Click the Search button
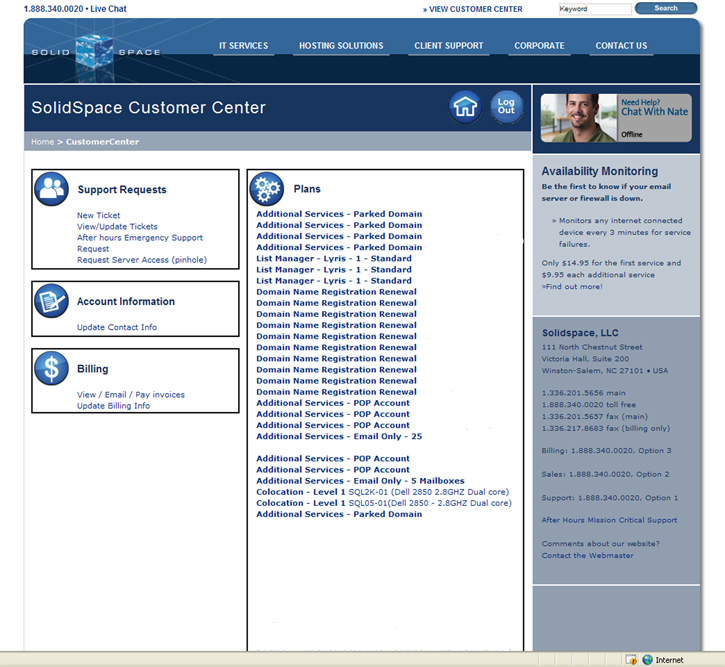The width and height of the screenshot is (725, 667). (x=666, y=8)
